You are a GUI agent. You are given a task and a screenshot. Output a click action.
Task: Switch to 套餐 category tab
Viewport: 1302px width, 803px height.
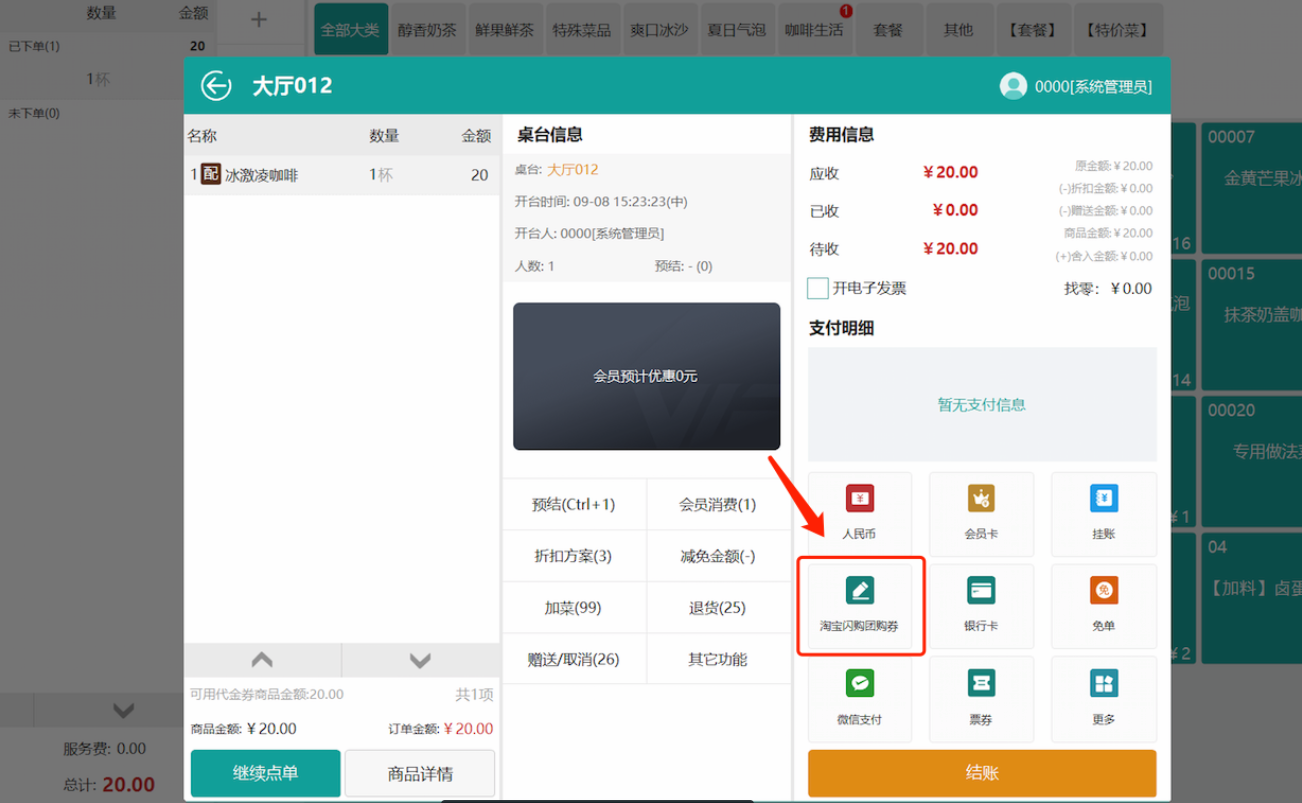[888, 30]
